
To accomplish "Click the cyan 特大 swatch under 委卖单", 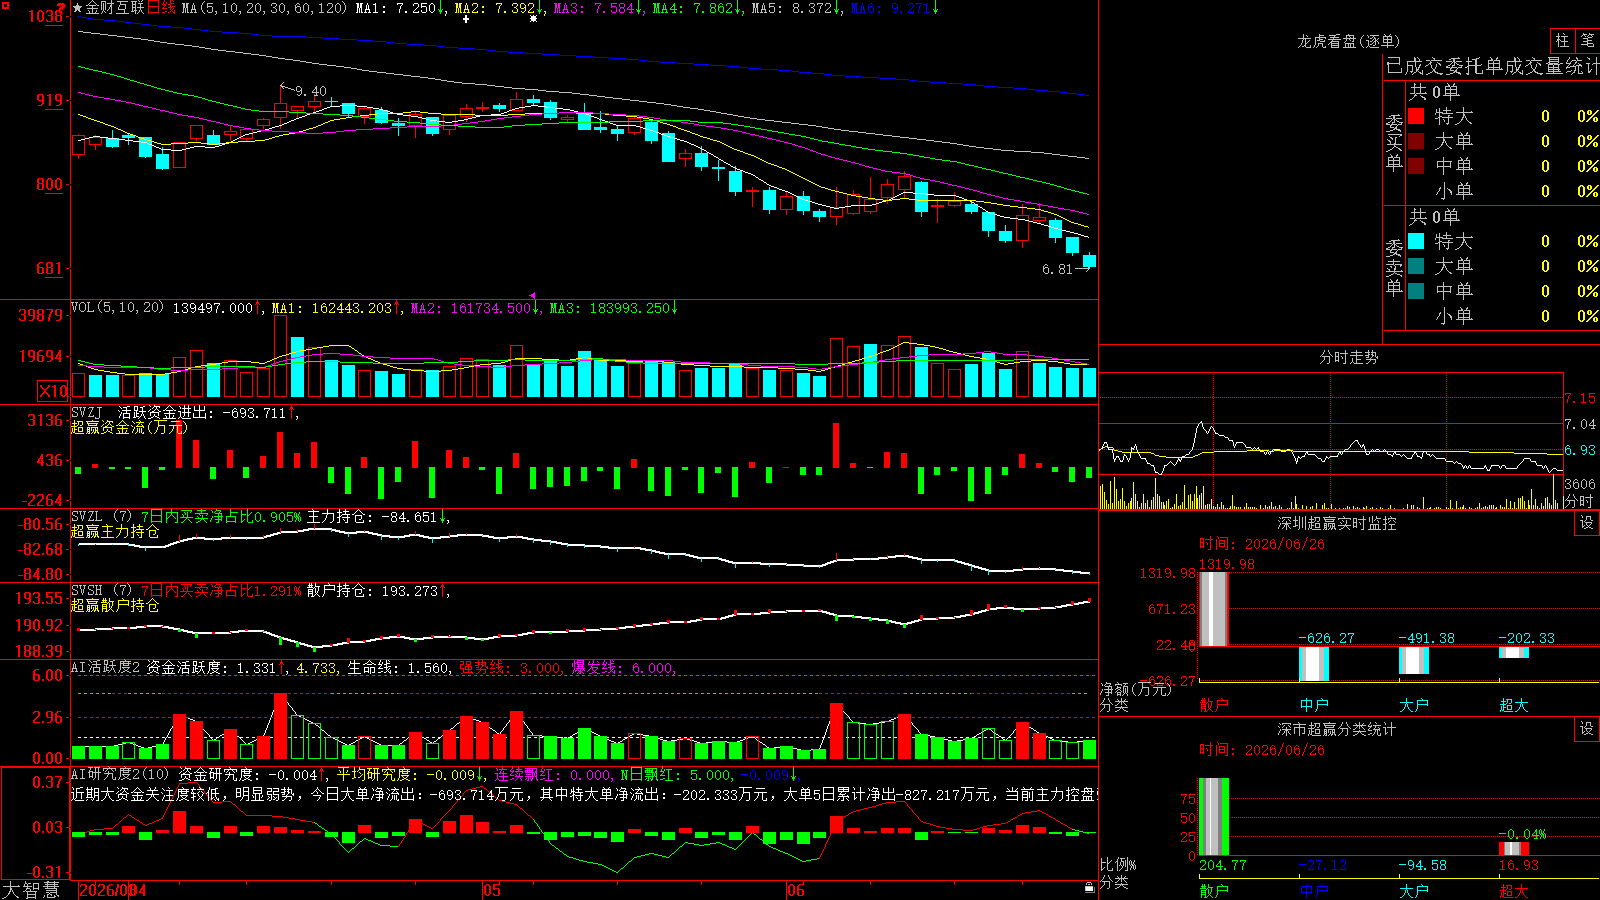I will click(1416, 241).
